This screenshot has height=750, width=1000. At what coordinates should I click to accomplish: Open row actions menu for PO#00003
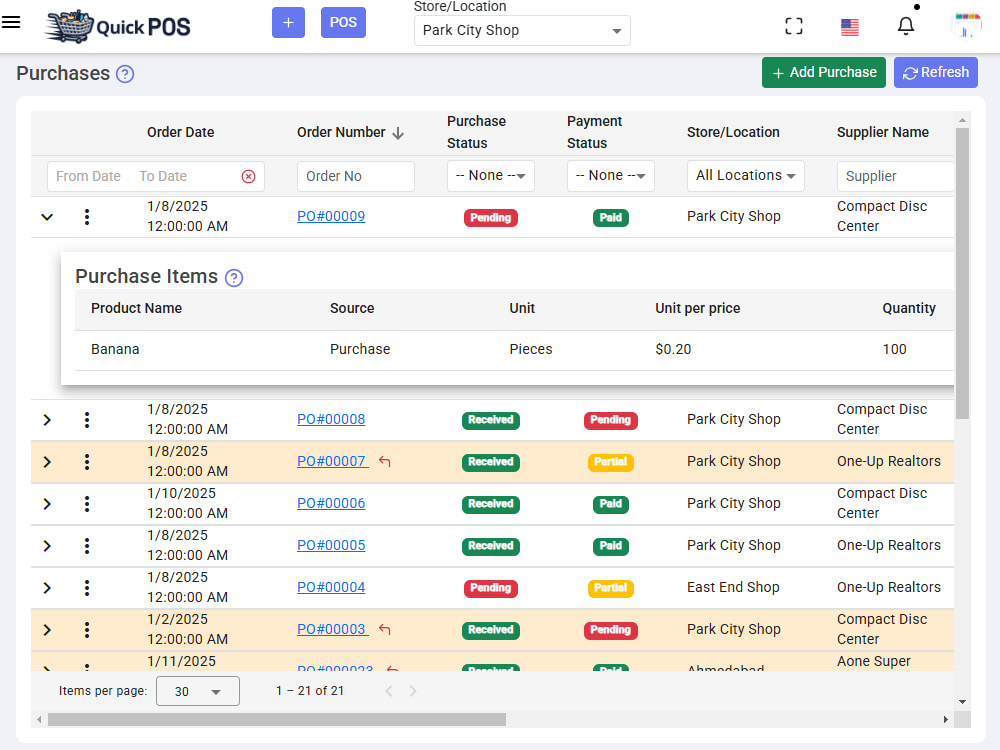tap(87, 630)
